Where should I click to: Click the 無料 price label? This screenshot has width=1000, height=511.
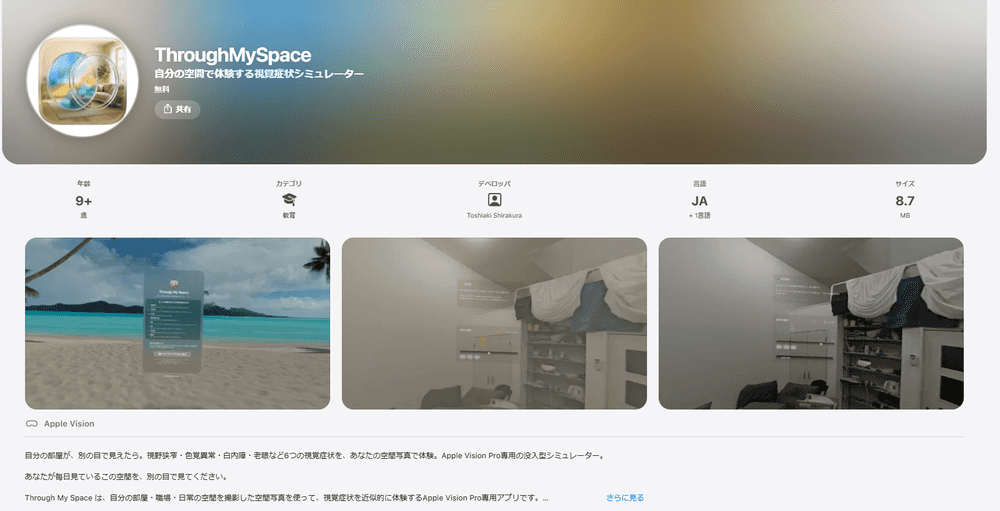coord(162,90)
